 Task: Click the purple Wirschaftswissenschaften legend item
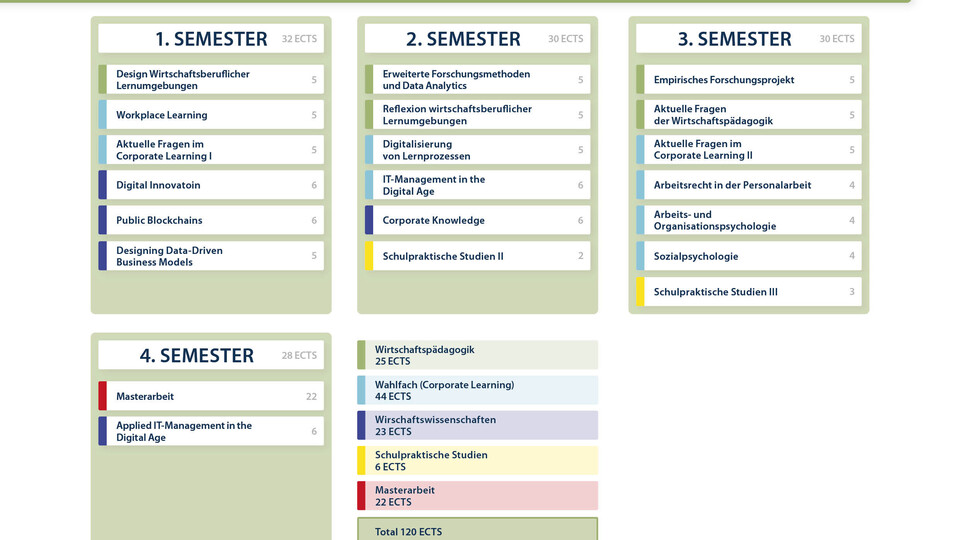pos(478,425)
